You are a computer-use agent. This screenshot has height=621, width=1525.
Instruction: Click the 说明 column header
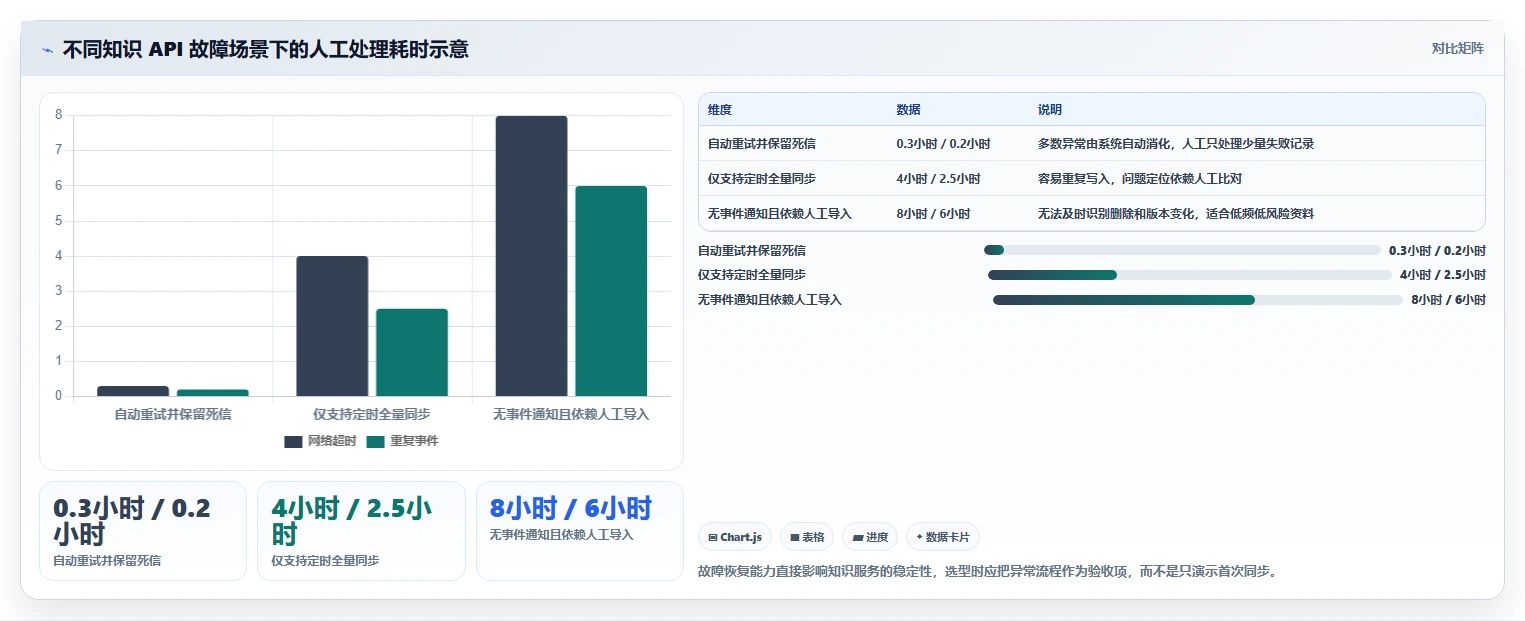[x=1050, y=110]
